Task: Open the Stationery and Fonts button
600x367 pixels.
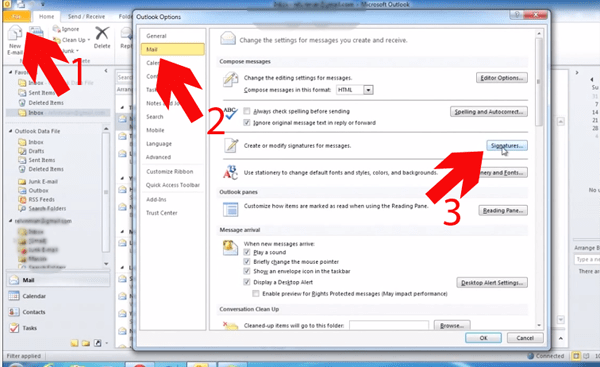Action: 503,173
